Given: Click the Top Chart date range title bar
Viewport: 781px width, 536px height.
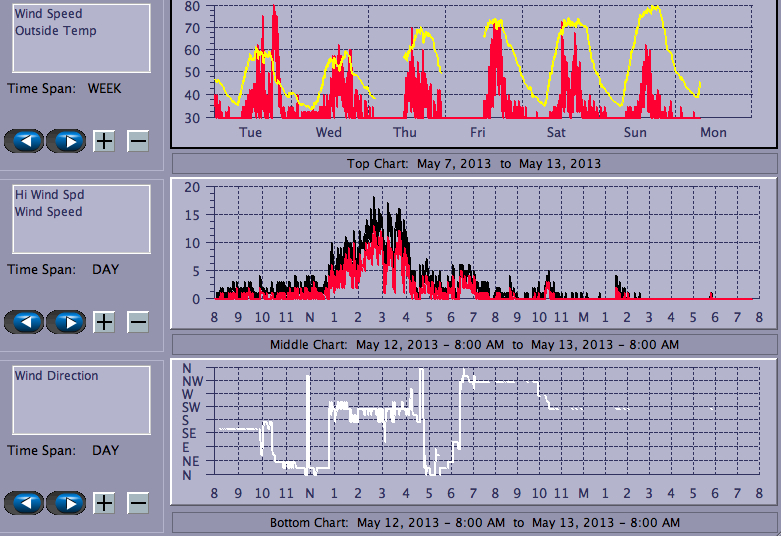Looking at the screenshot, I should [x=474, y=163].
